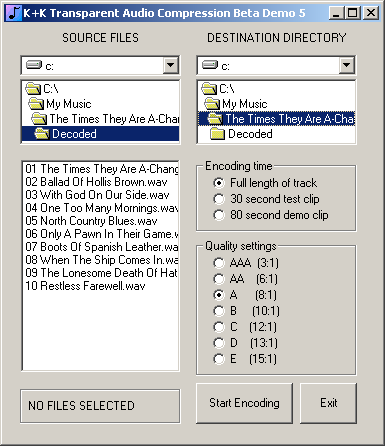Open the source files drive dropdown arrow

[x=171, y=65]
